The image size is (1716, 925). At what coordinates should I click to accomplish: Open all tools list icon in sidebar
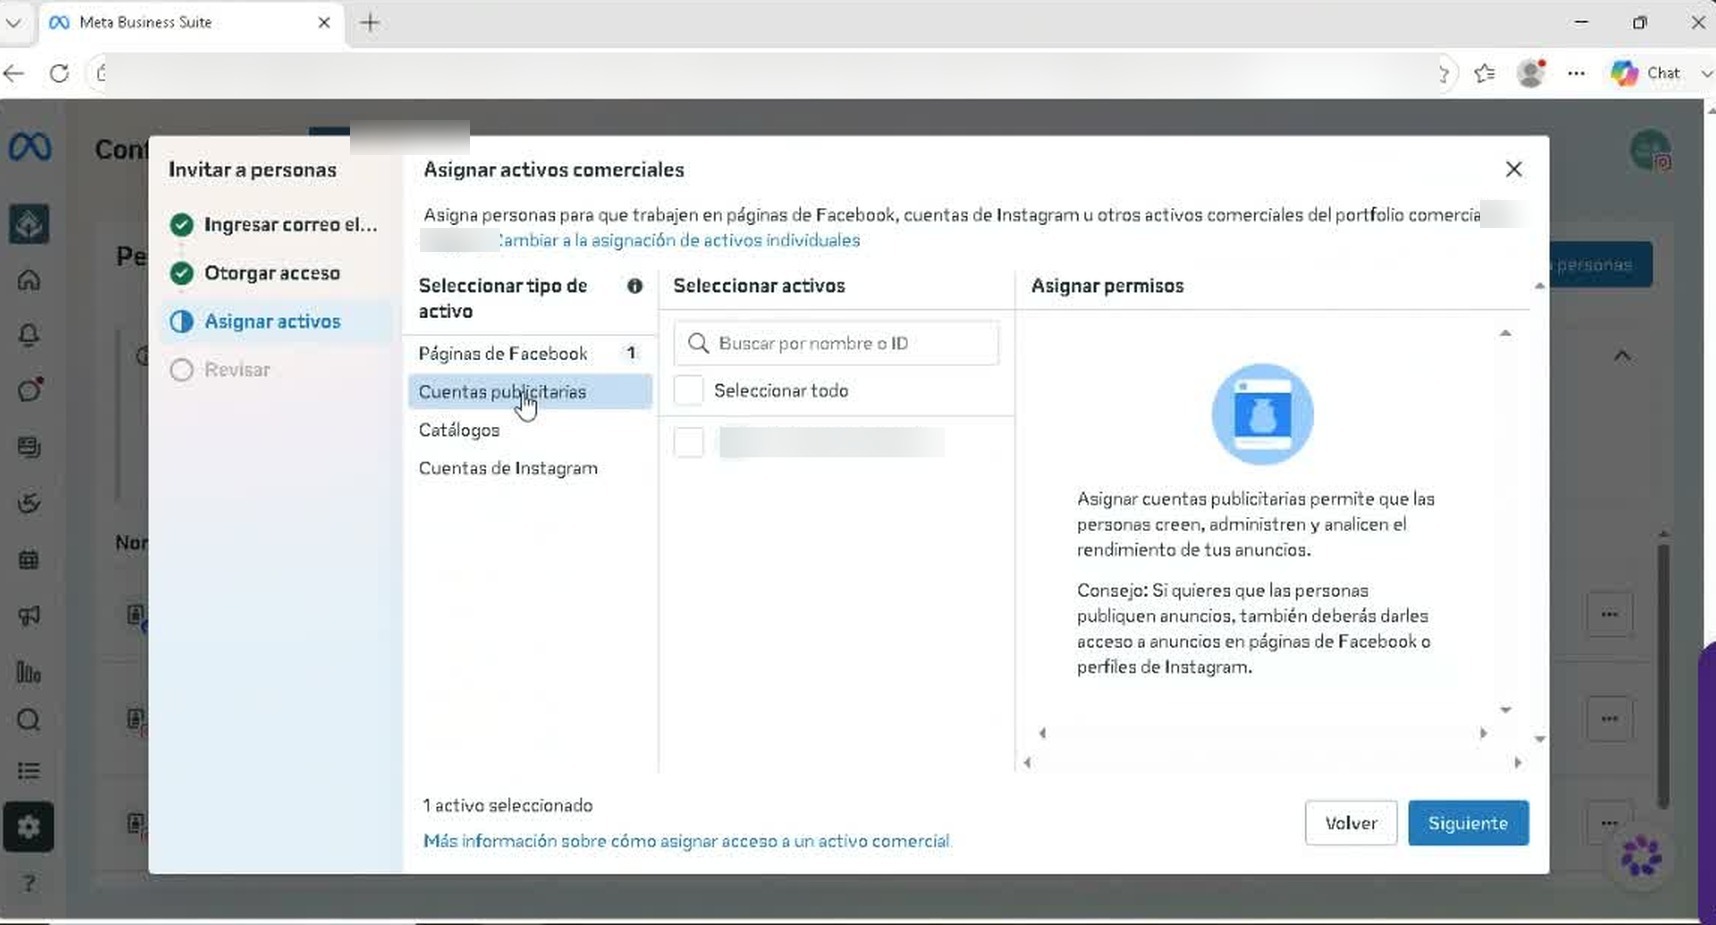click(x=29, y=771)
